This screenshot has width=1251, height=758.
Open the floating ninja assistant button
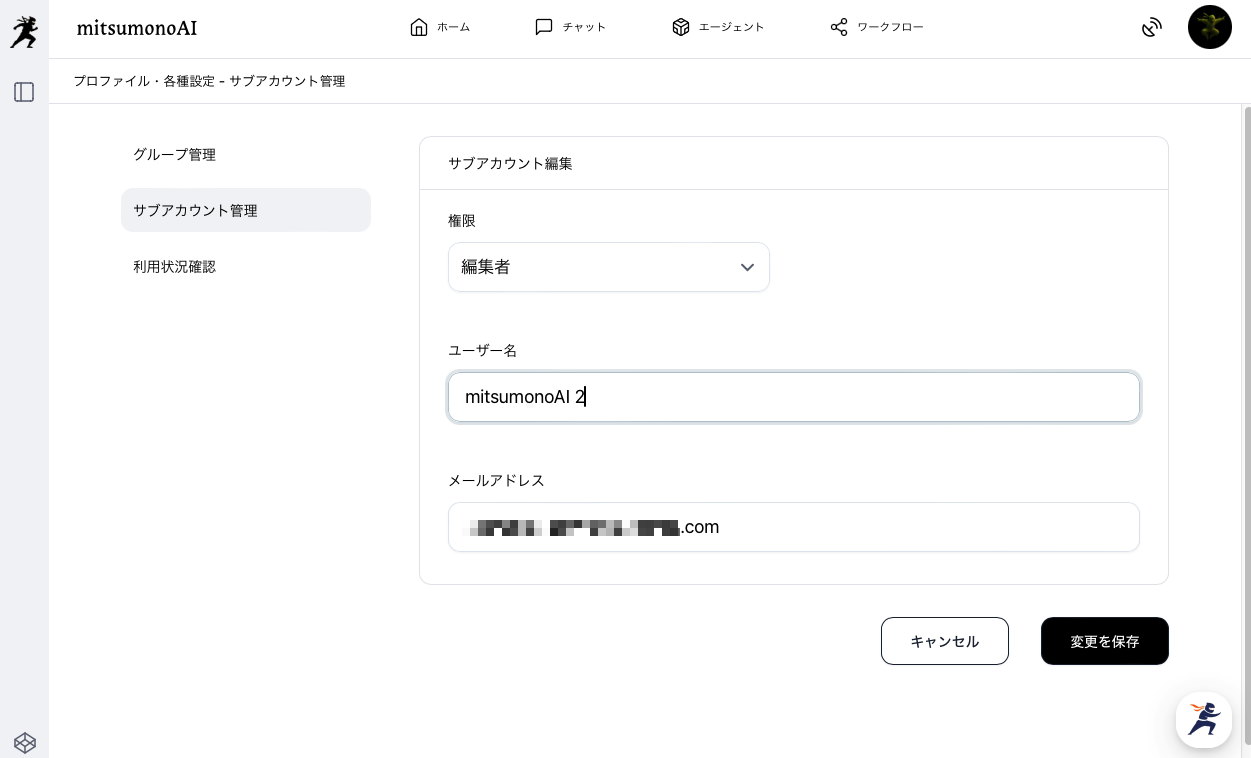point(1203,719)
